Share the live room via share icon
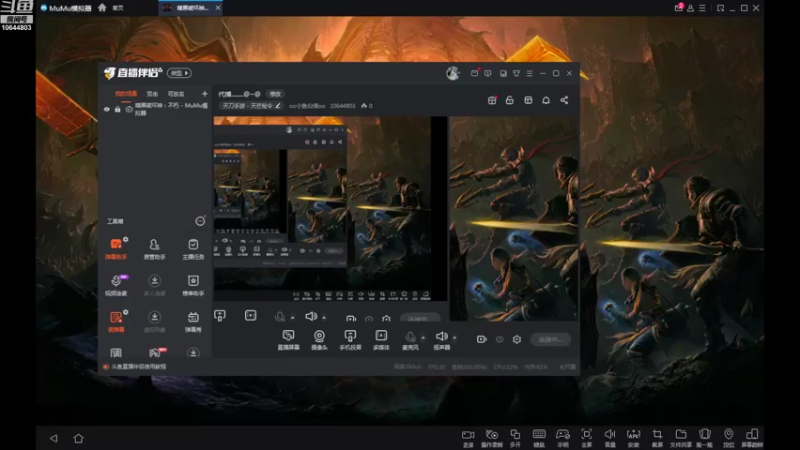The image size is (800, 450). click(564, 100)
